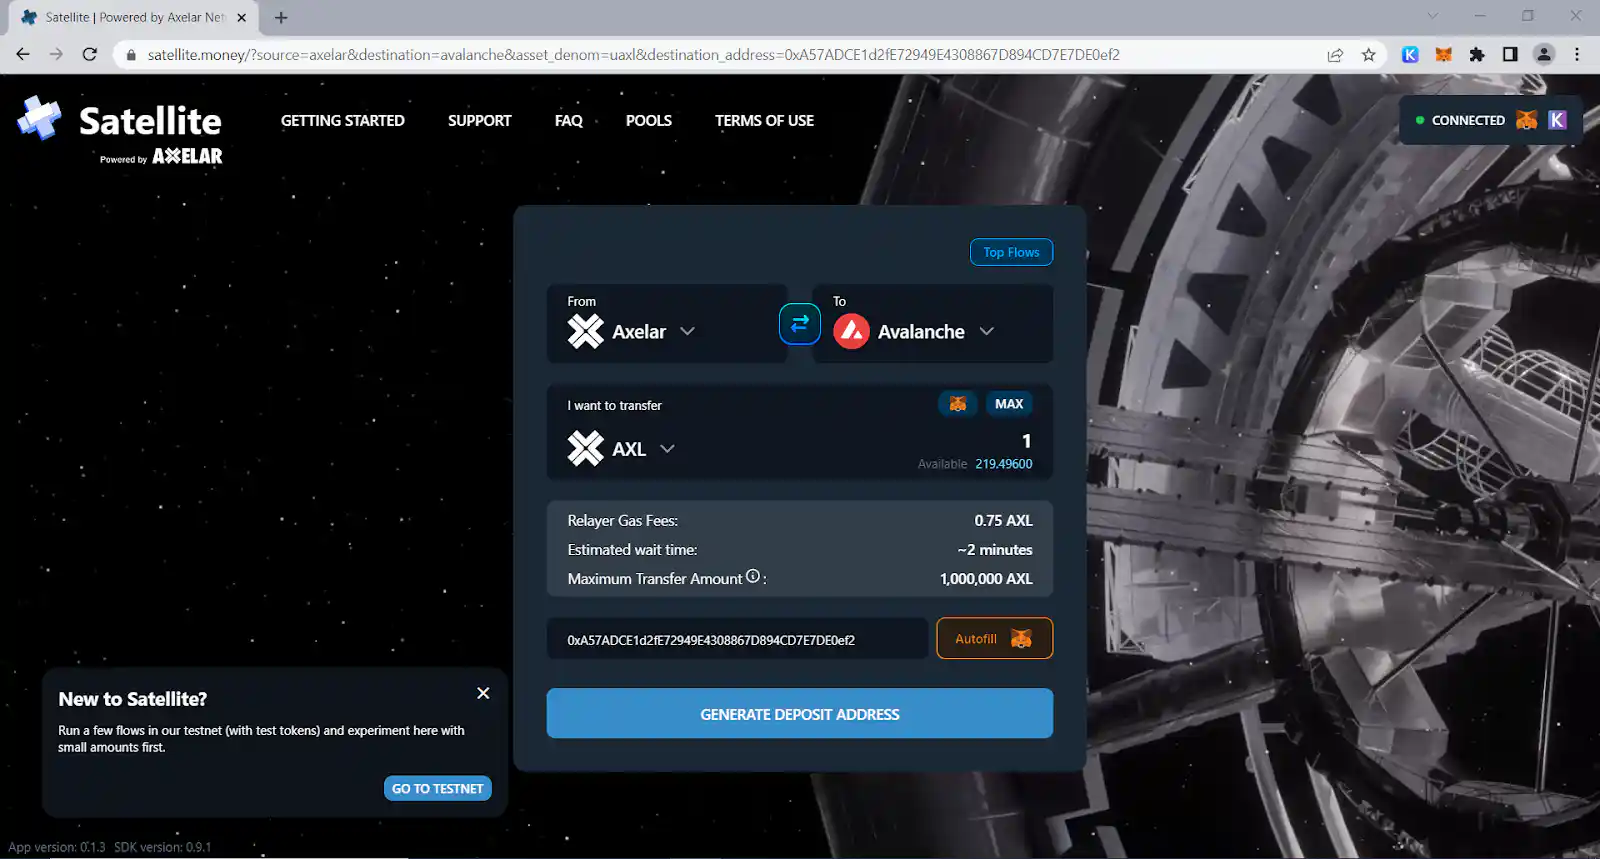The image size is (1600, 859).
Task: Click Autofill address button
Action: [x=994, y=638]
